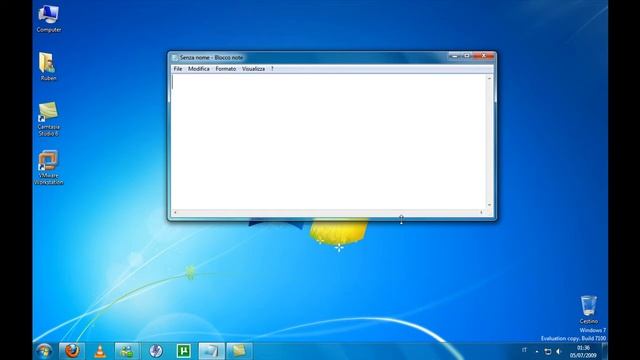
Task: Open the File menu in Blocco note
Action: [178, 69]
